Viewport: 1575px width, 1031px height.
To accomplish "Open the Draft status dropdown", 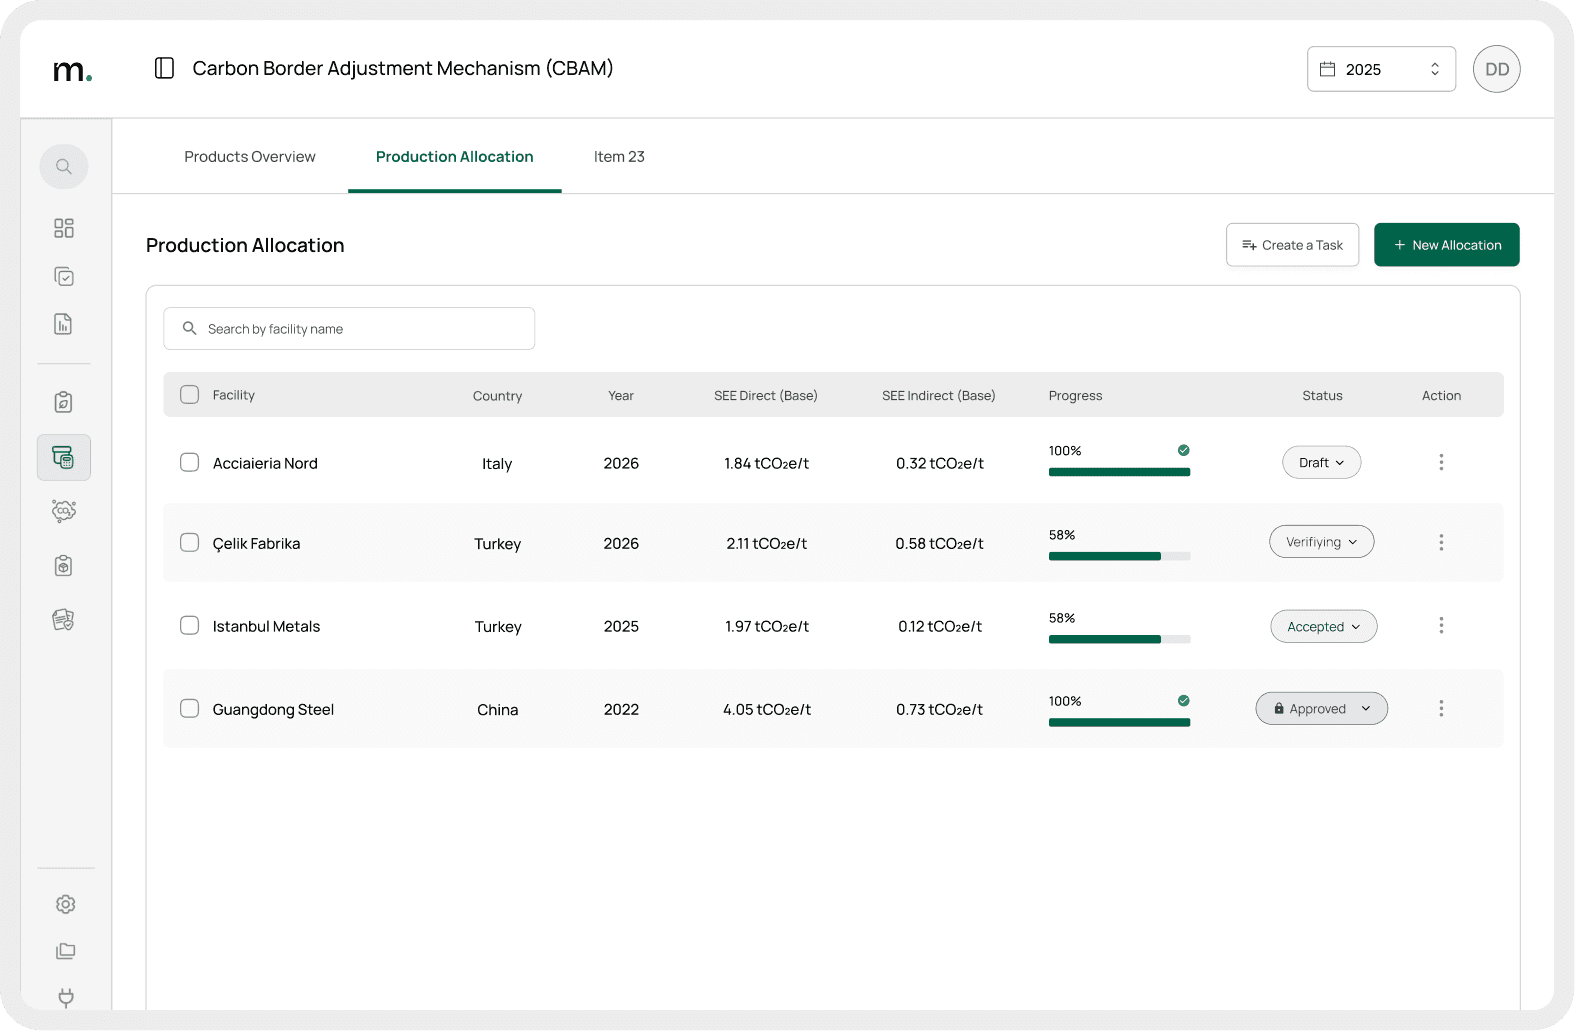I will coord(1321,463).
